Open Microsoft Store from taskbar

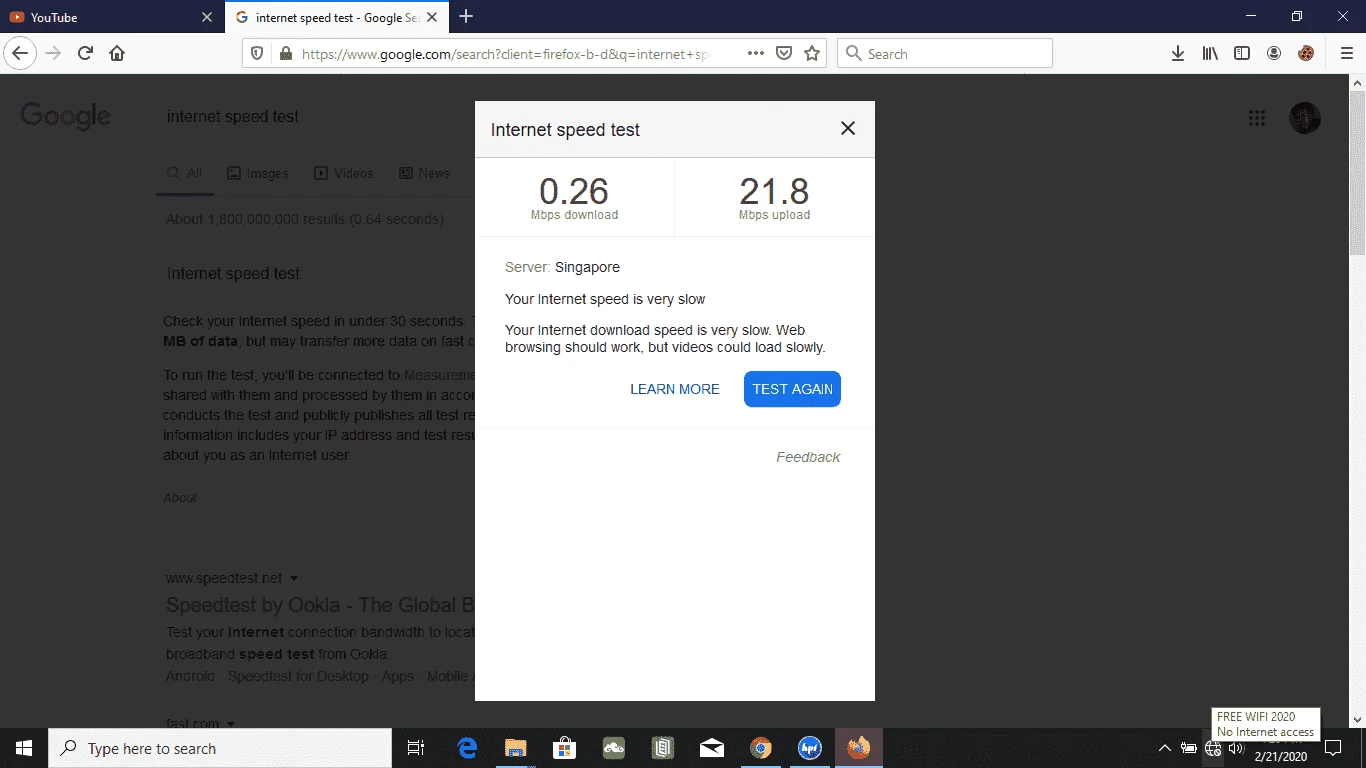pyautogui.click(x=564, y=748)
